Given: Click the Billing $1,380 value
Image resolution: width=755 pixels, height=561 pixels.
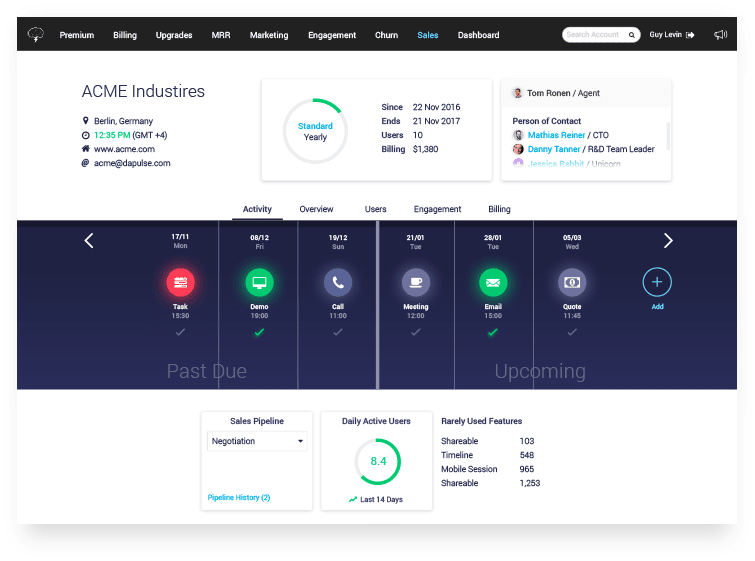Looking at the screenshot, I should 425,149.
